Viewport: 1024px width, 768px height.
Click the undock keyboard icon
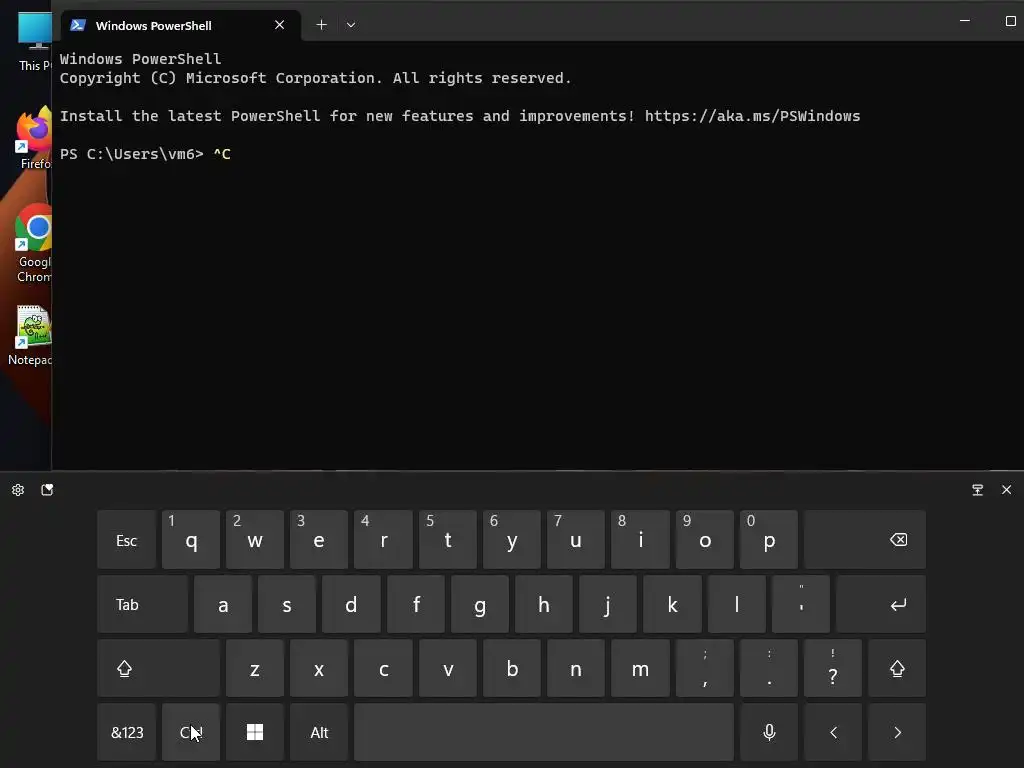click(977, 490)
